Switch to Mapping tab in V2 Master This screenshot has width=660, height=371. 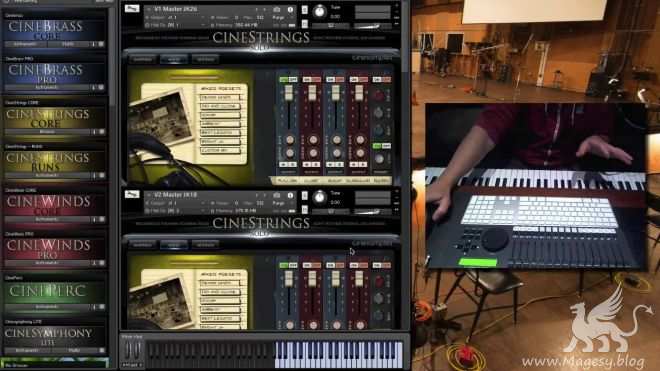pos(143,245)
